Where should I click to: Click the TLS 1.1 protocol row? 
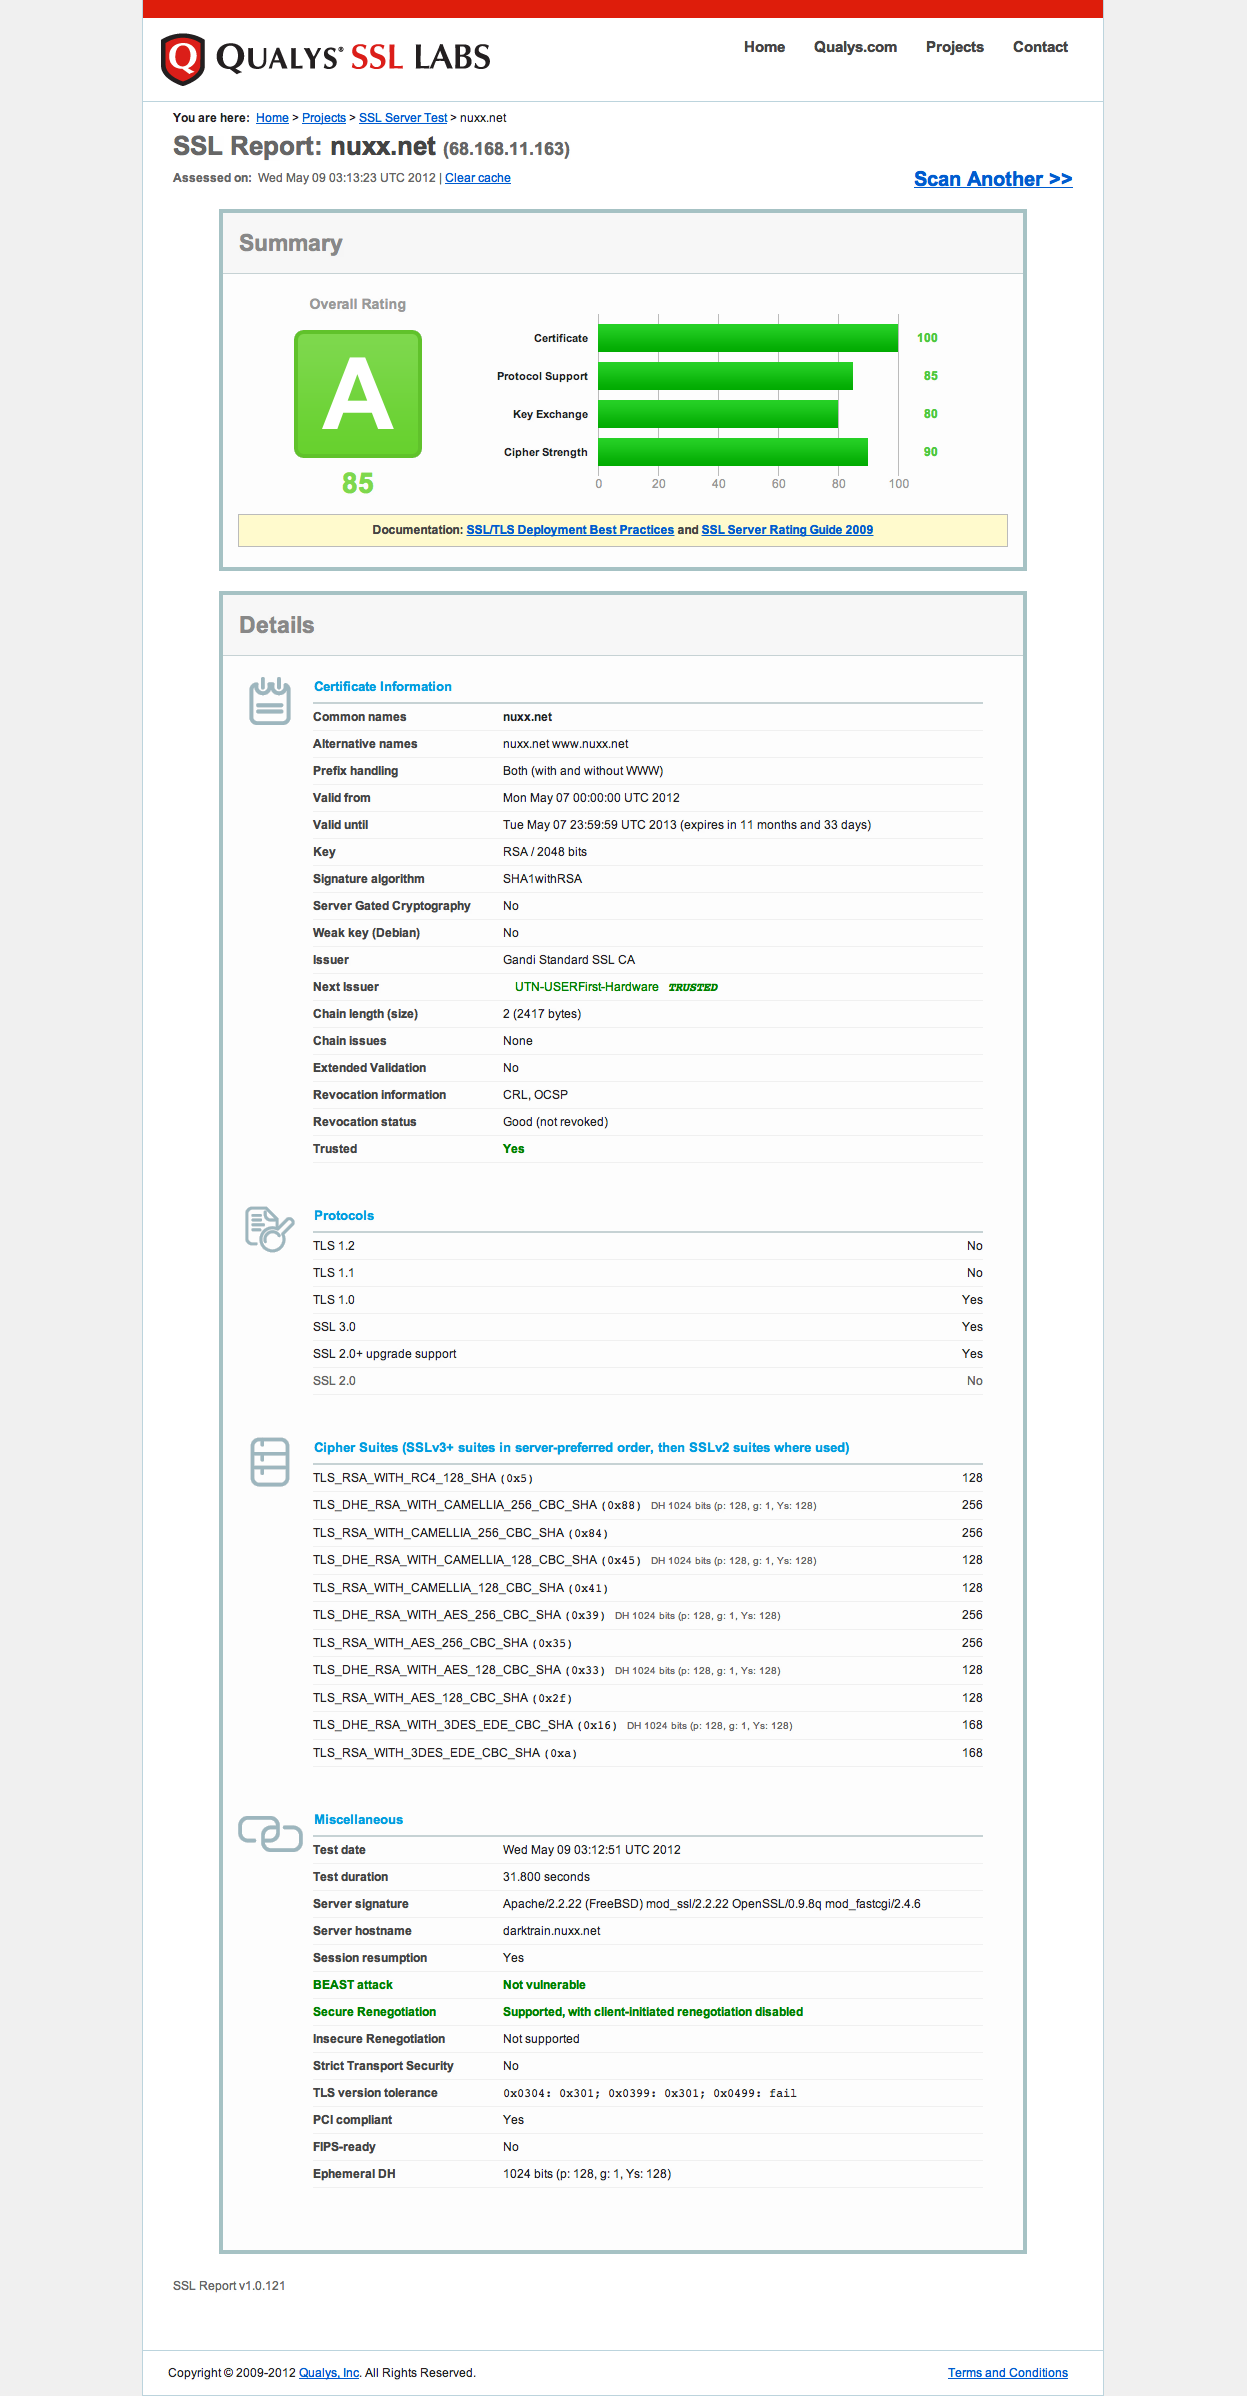(648, 1273)
